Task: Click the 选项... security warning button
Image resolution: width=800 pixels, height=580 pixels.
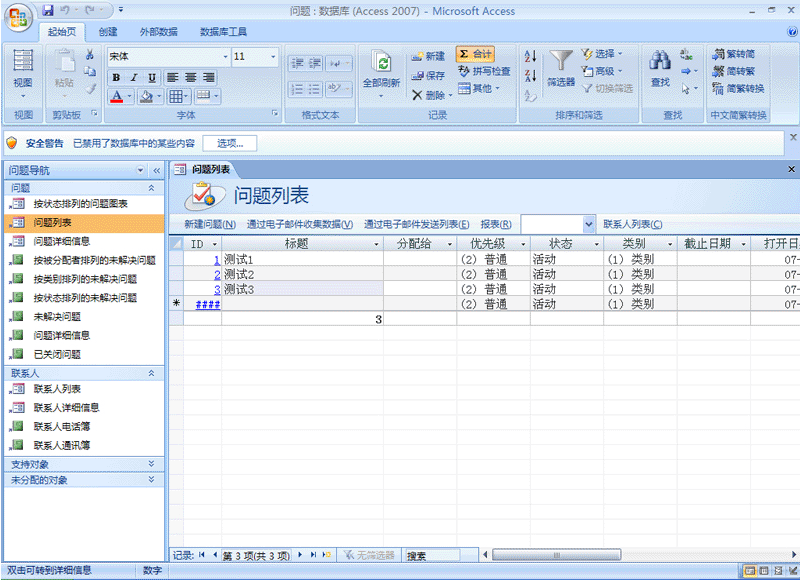Action: coord(229,143)
